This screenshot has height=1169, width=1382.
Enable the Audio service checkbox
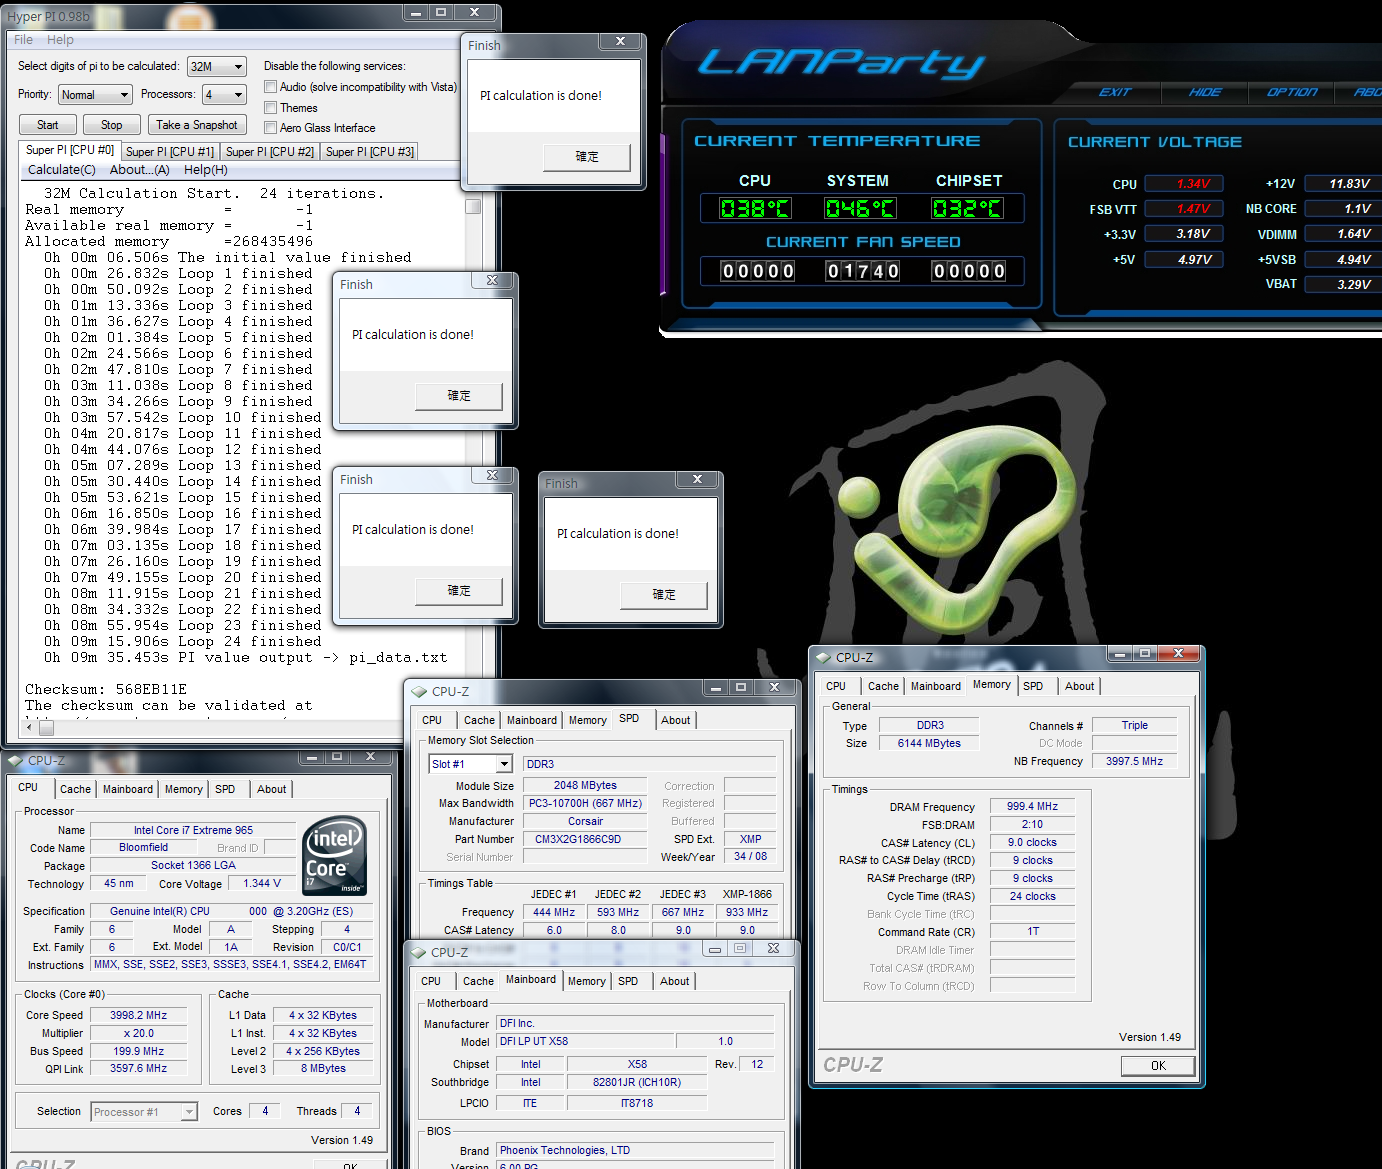click(270, 87)
